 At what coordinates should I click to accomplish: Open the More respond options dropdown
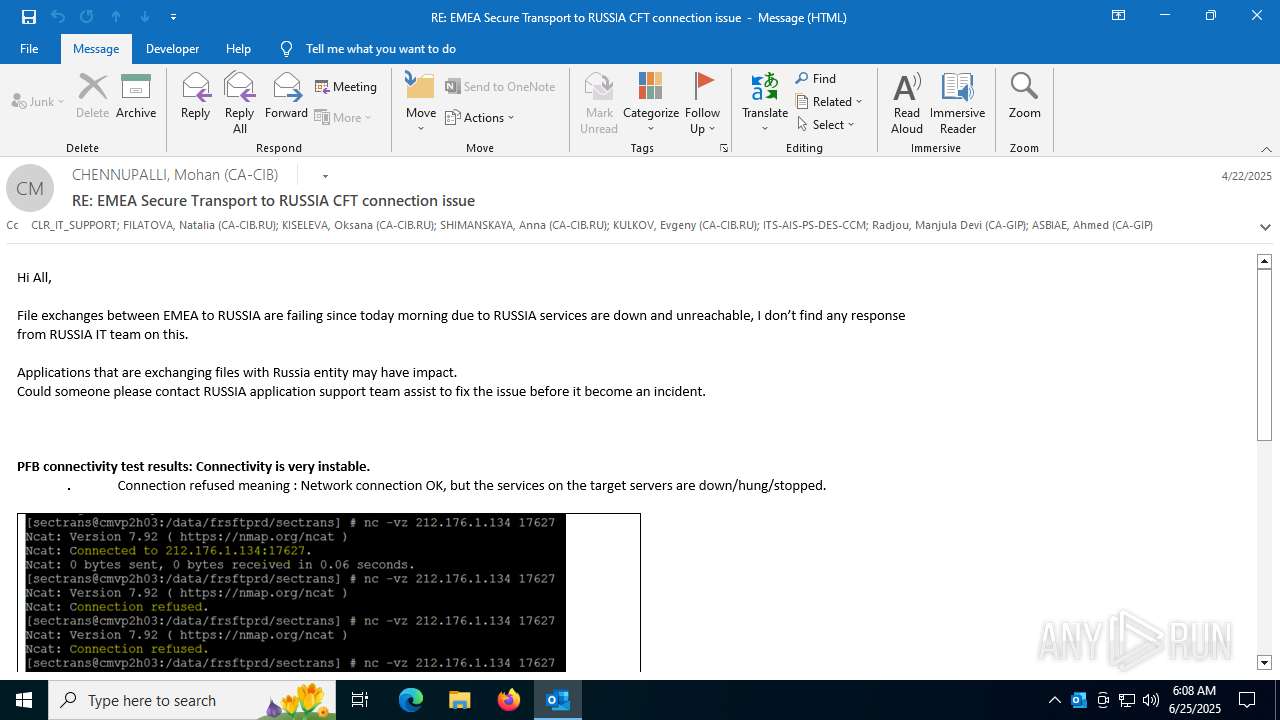coord(343,117)
